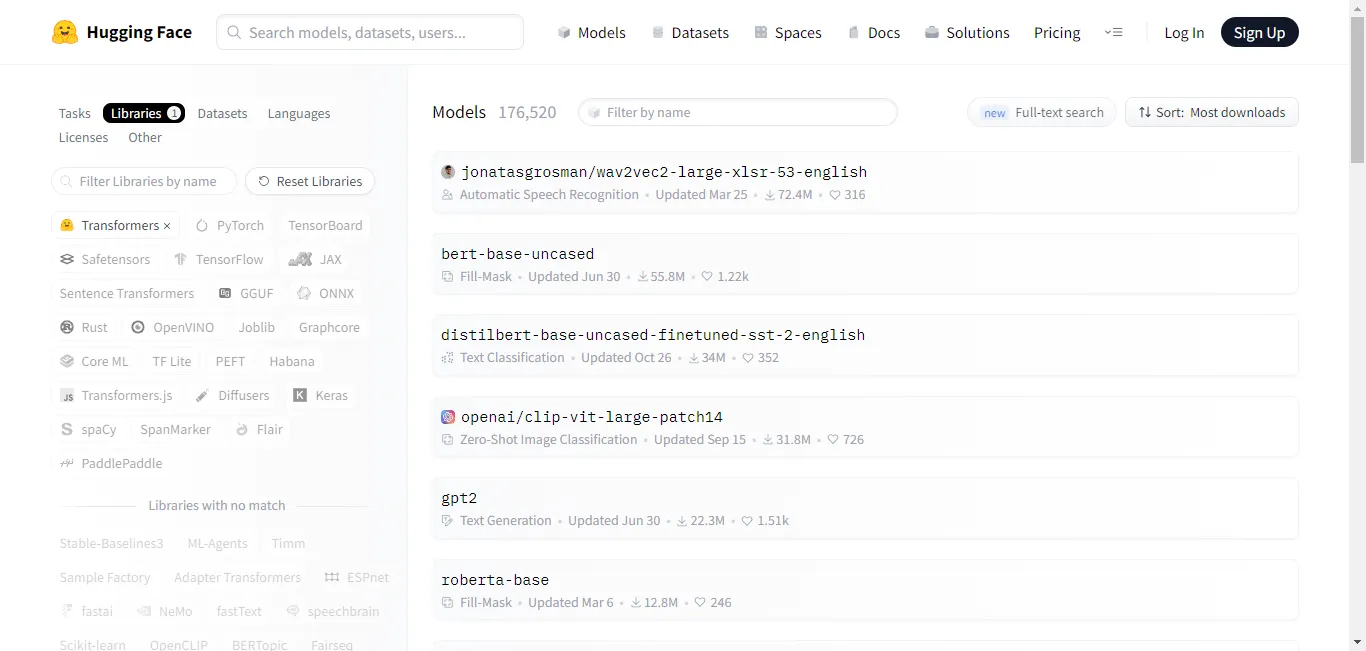Viewport: 1366px width, 651px height.
Task: Open the Licenses filter tab
Action: [x=83, y=137]
